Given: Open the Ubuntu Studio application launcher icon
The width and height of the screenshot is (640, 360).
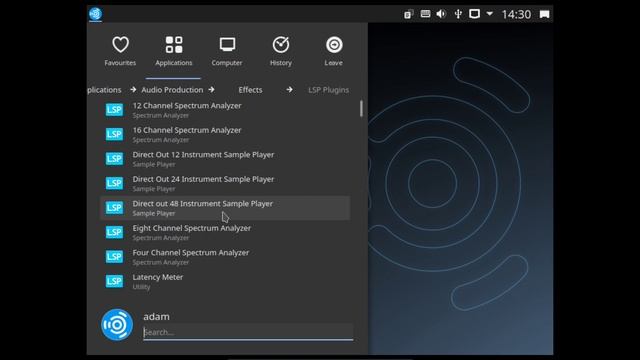Looking at the screenshot, I should pos(96,14).
